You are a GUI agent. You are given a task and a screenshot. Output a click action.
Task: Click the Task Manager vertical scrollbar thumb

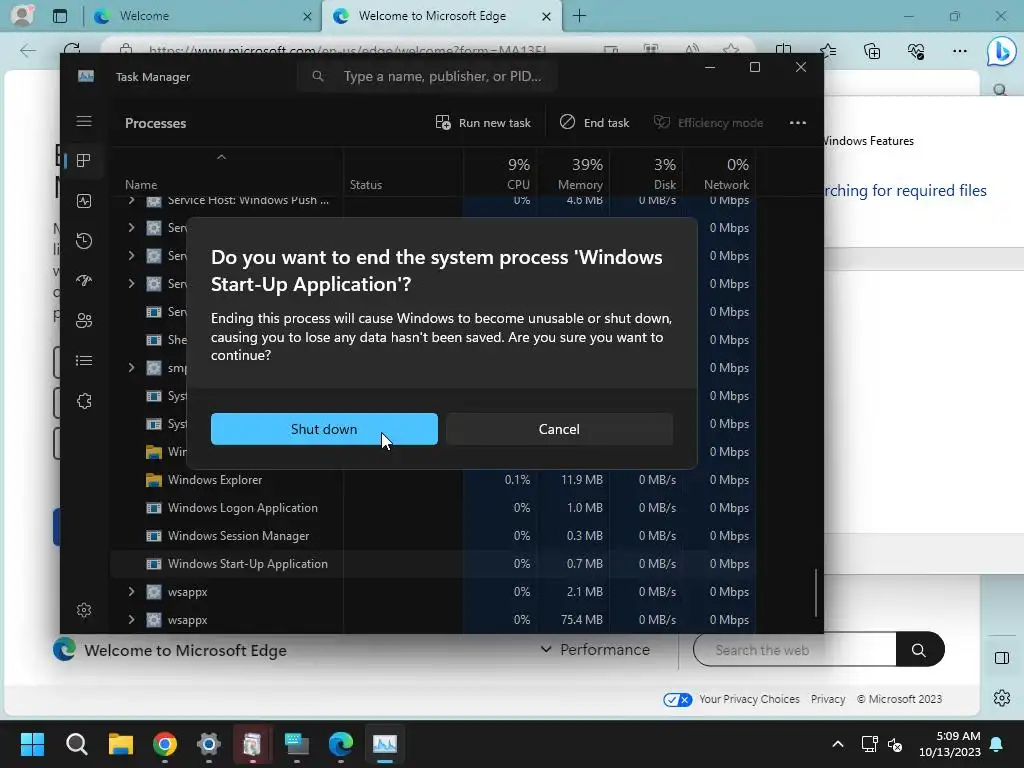click(816, 592)
